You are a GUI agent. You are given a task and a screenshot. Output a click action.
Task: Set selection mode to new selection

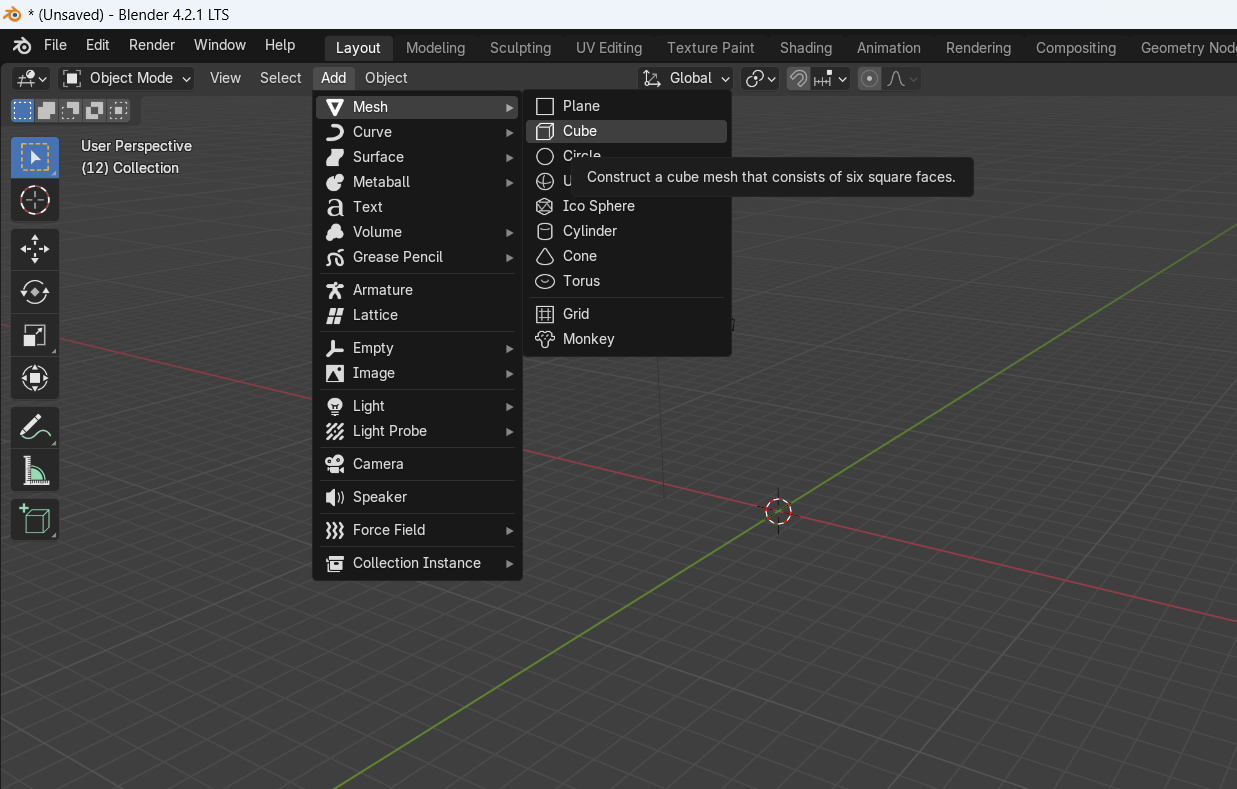tap(22, 110)
